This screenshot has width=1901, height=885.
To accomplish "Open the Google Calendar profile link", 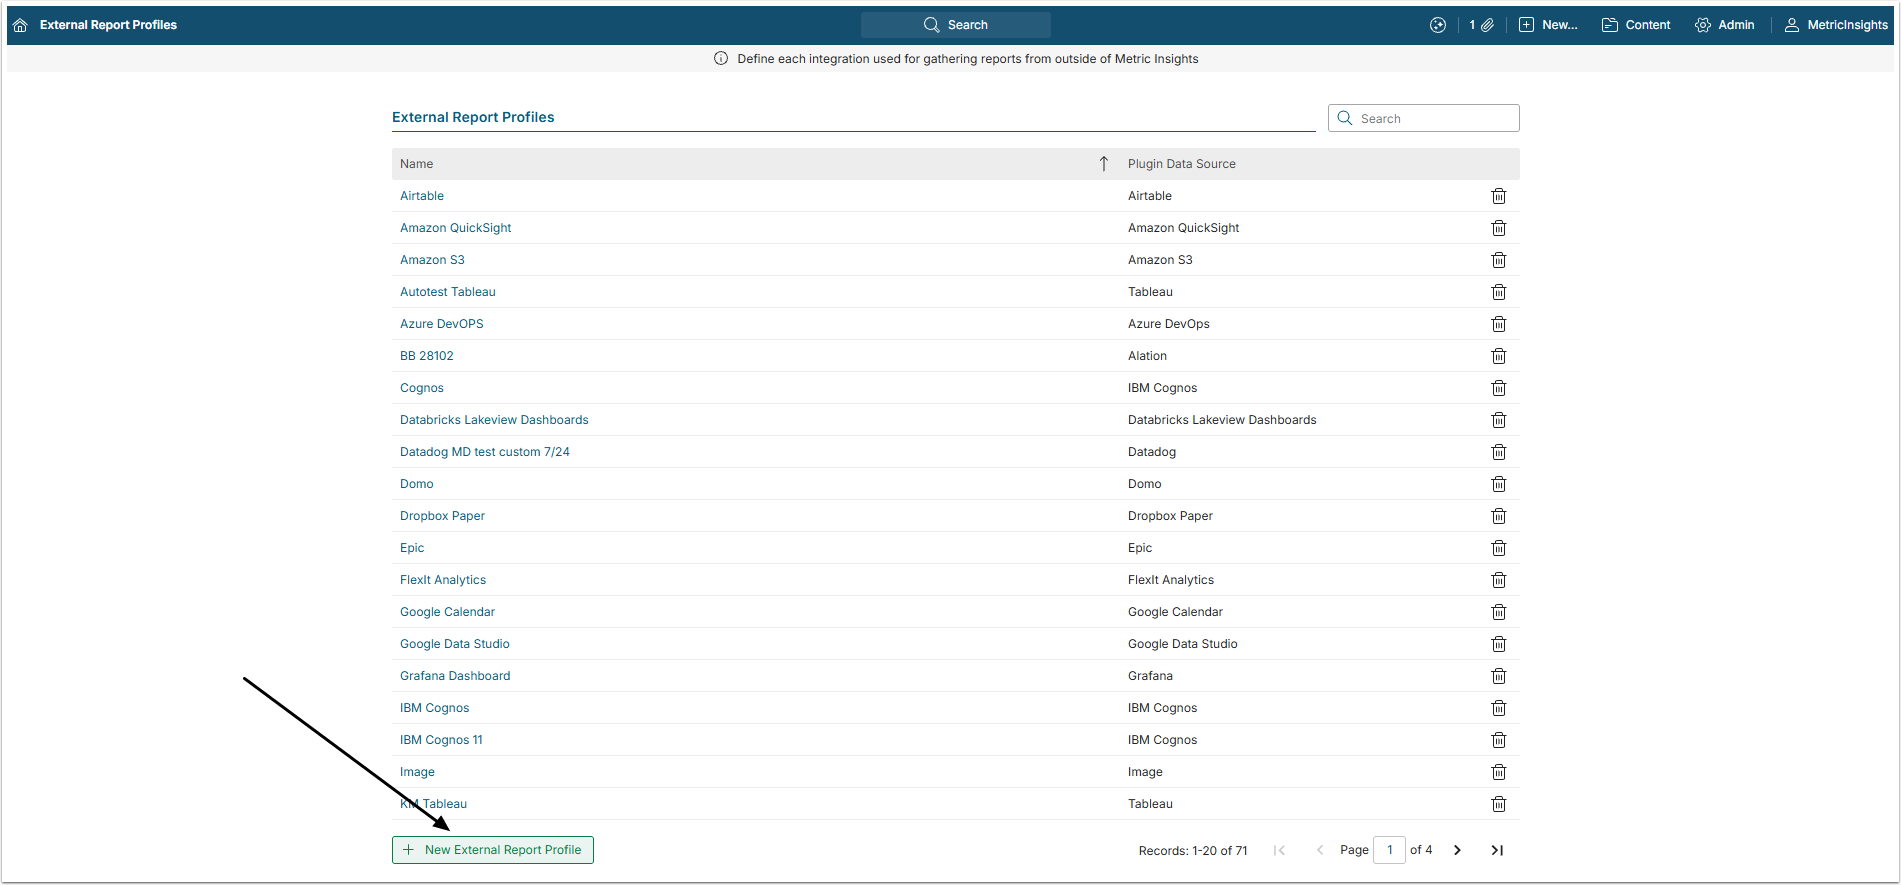I will coord(447,612).
